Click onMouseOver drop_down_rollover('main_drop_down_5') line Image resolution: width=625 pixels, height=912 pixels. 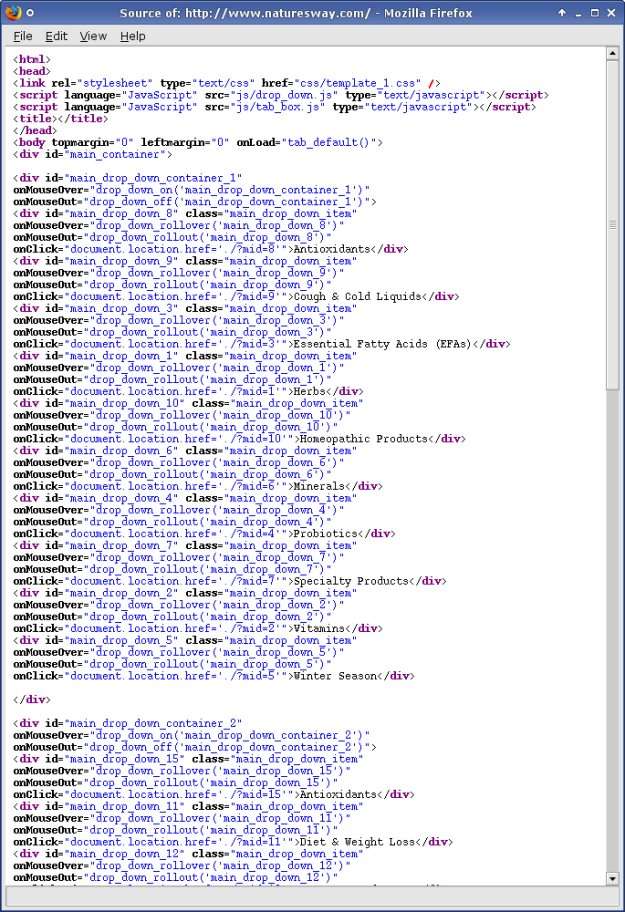tap(178, 652)
